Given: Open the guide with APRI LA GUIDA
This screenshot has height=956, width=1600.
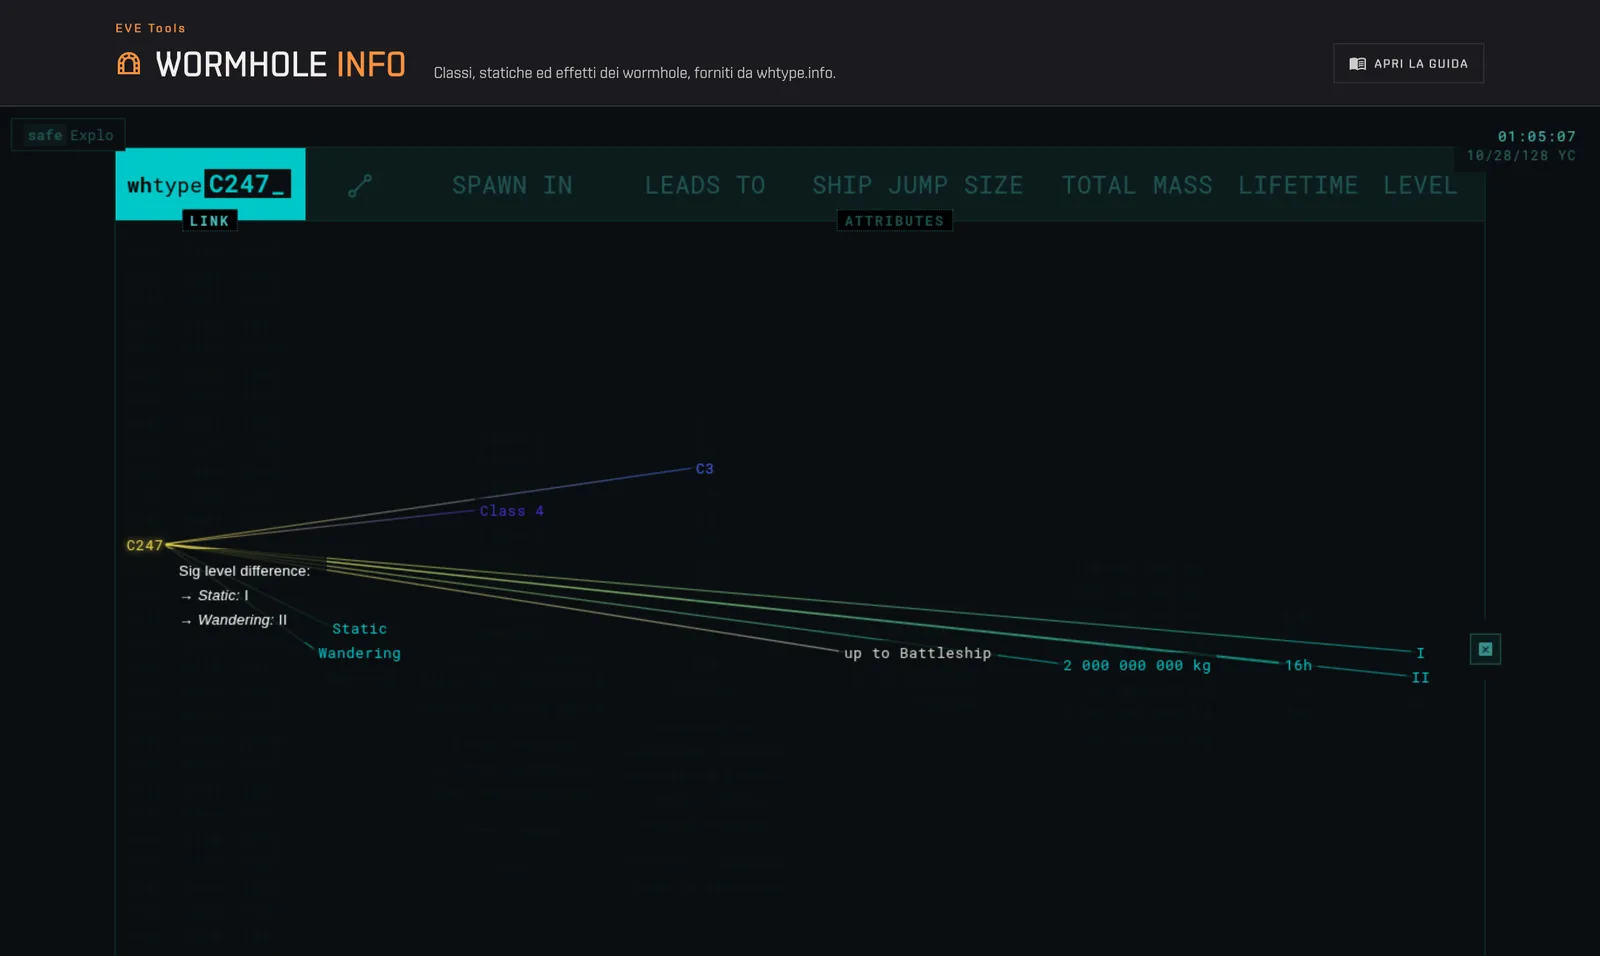Looking at the screenshot, I should pyautogui.click(x=1408, y=63).
